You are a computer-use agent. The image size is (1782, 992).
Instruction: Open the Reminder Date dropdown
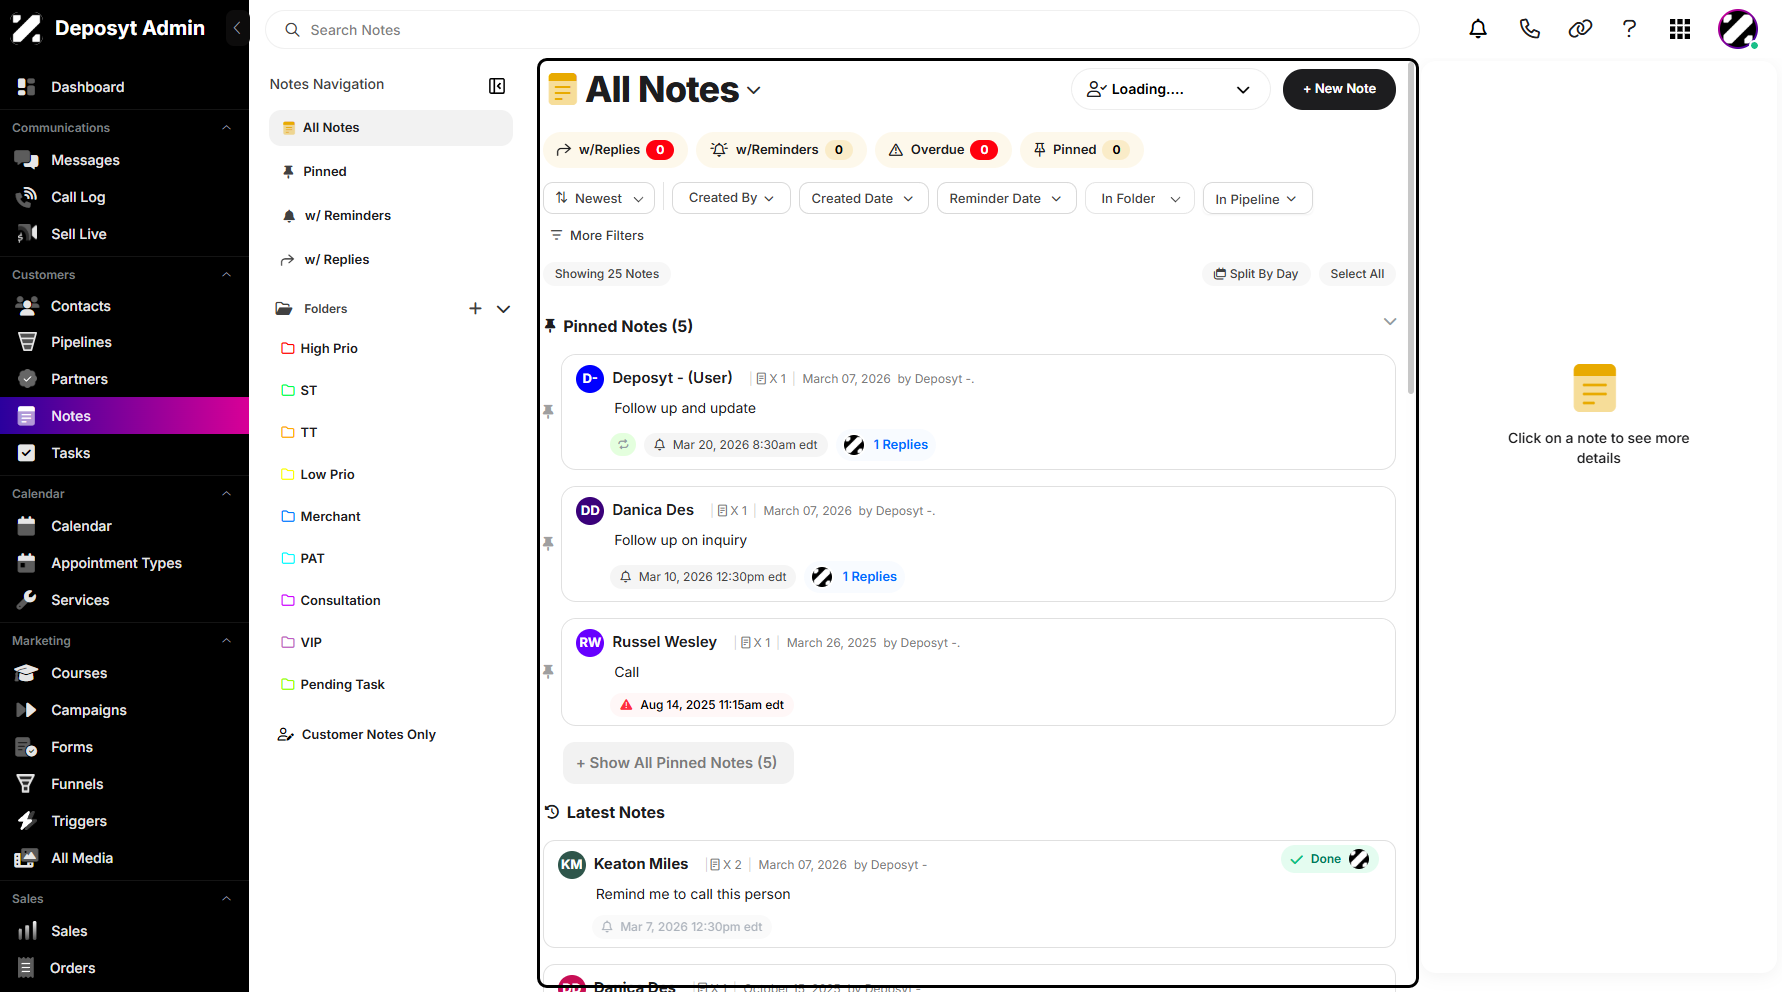(1006, 198)
